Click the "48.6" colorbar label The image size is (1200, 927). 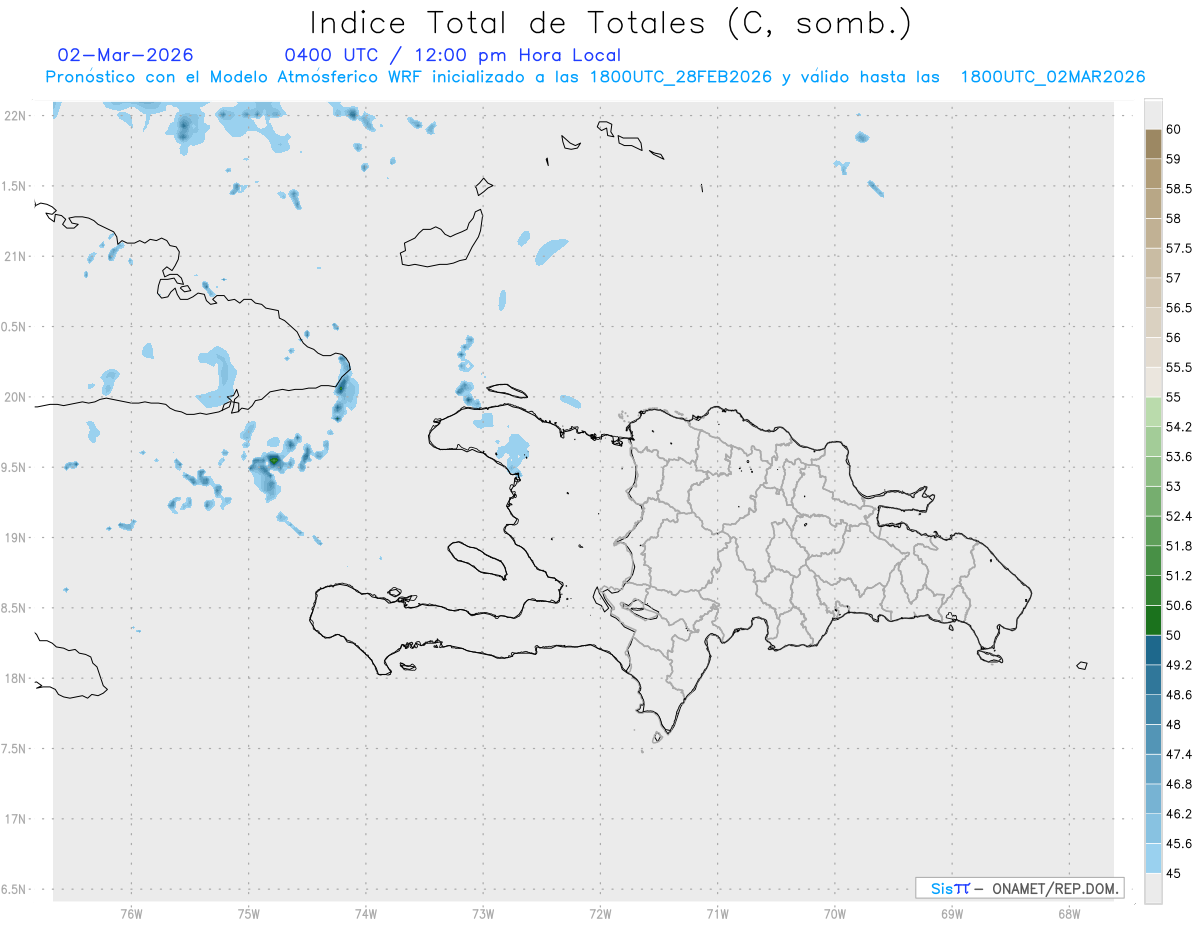[x=1178, y=695]
